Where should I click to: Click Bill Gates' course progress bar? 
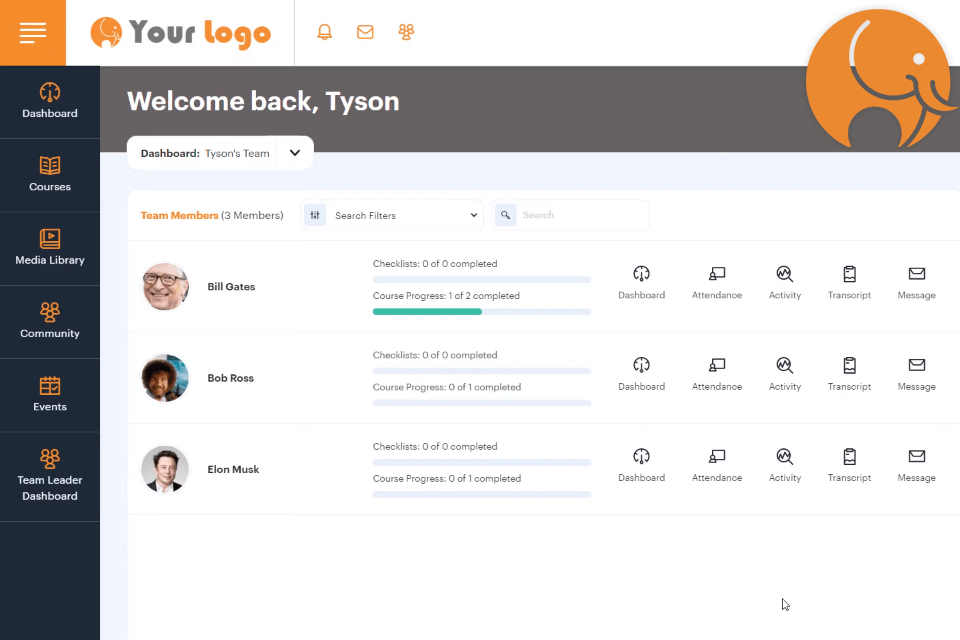pyautogui.click(x=482, y=312)
